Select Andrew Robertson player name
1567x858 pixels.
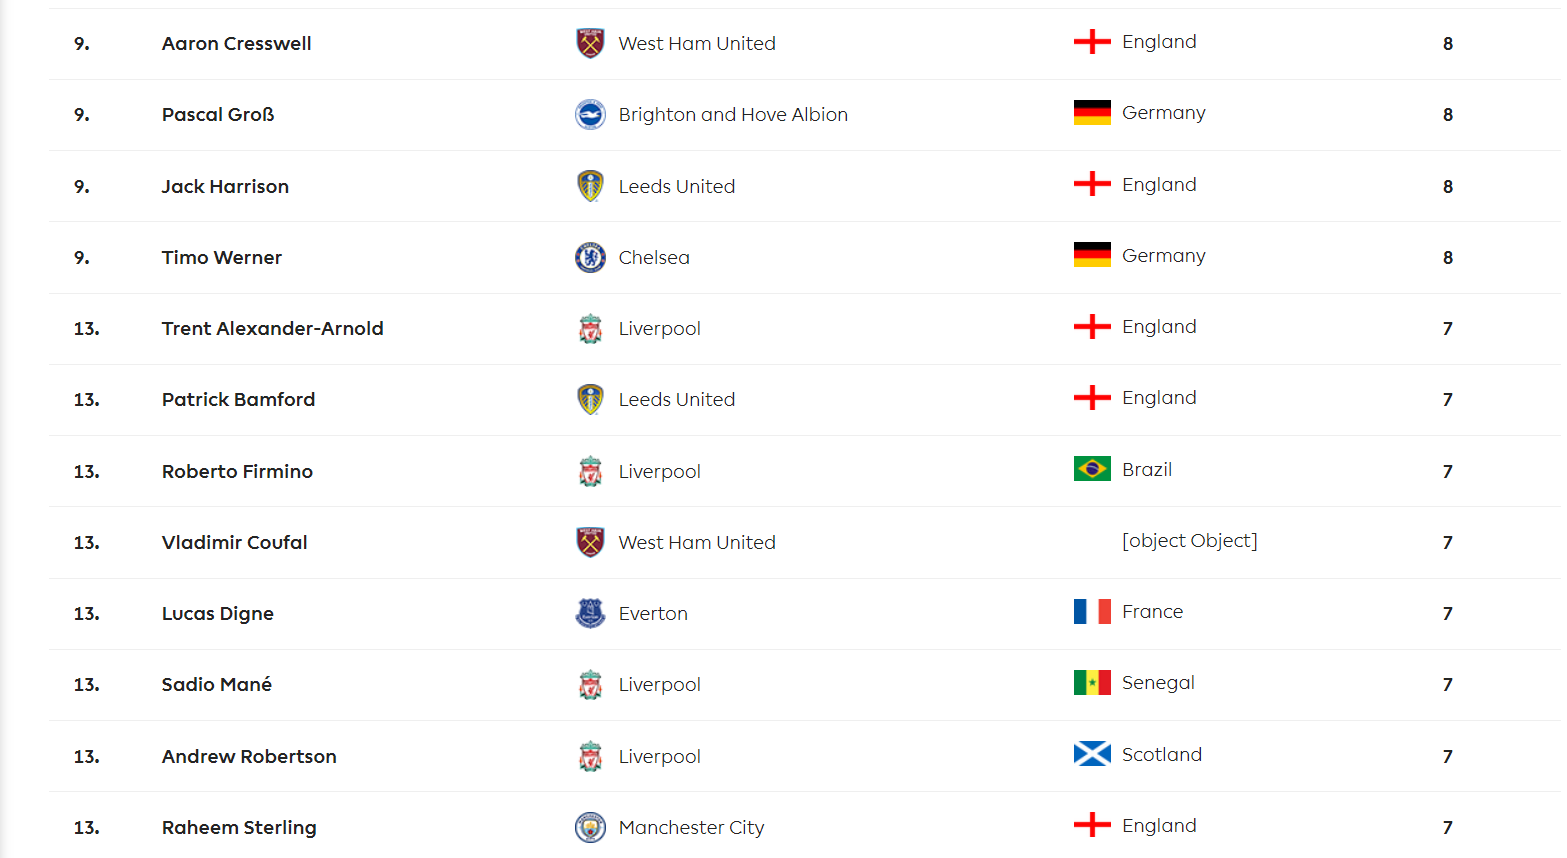pyautogui.click(x=249, y=756)
